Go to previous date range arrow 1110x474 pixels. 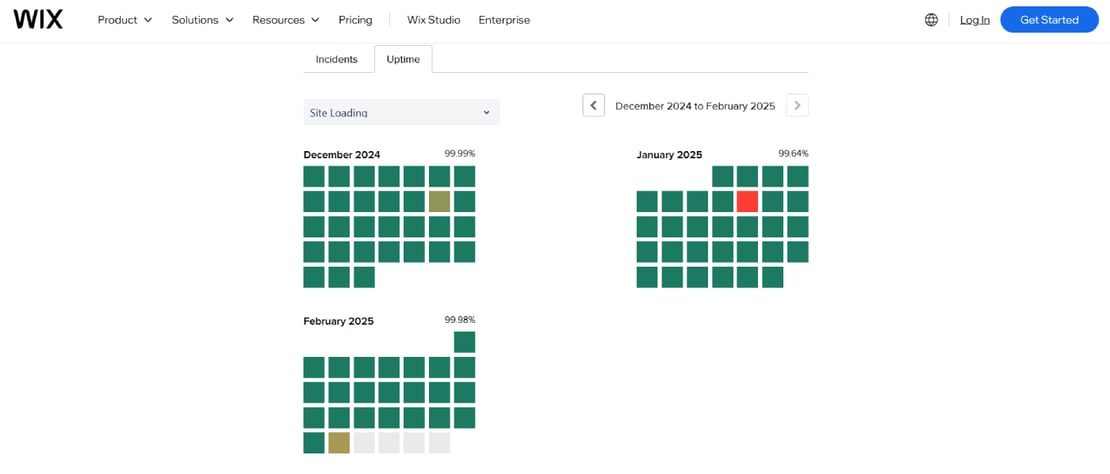pyautogui.click(x=593, y=105)
